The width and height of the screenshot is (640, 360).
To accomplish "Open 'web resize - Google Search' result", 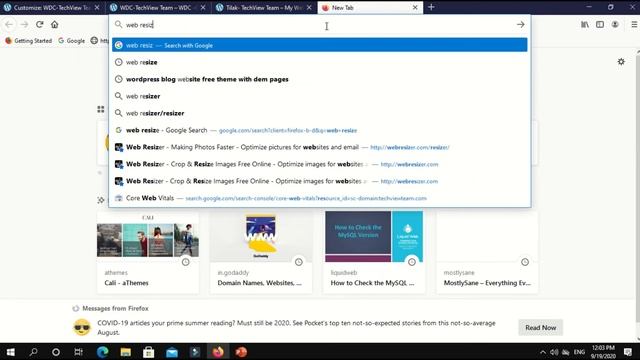I will [320, 130].
